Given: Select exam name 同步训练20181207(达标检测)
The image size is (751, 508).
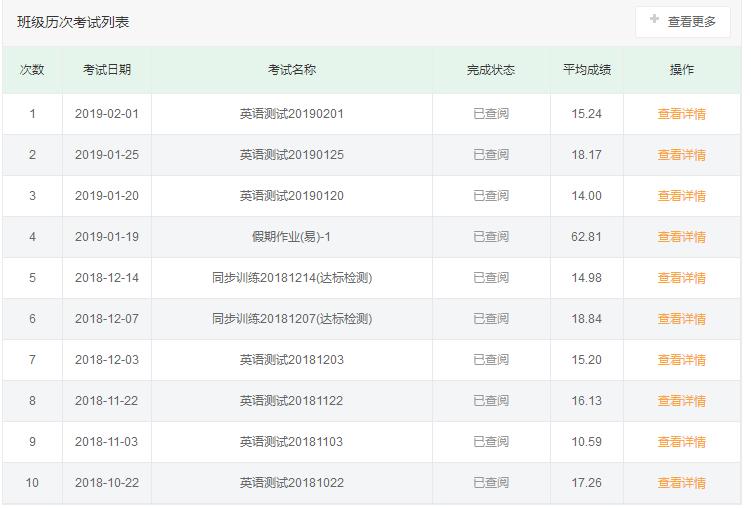Looking at the screenshot, I should (x=292, y=319).
